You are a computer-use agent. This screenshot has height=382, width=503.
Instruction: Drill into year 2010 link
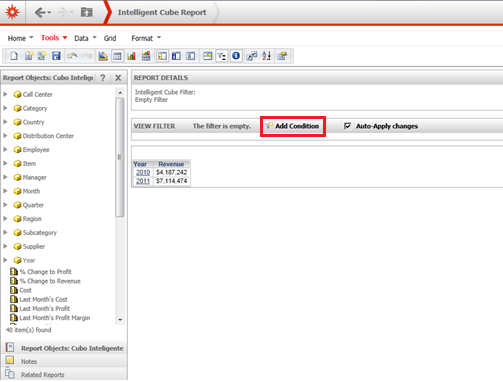click(143, 172)
